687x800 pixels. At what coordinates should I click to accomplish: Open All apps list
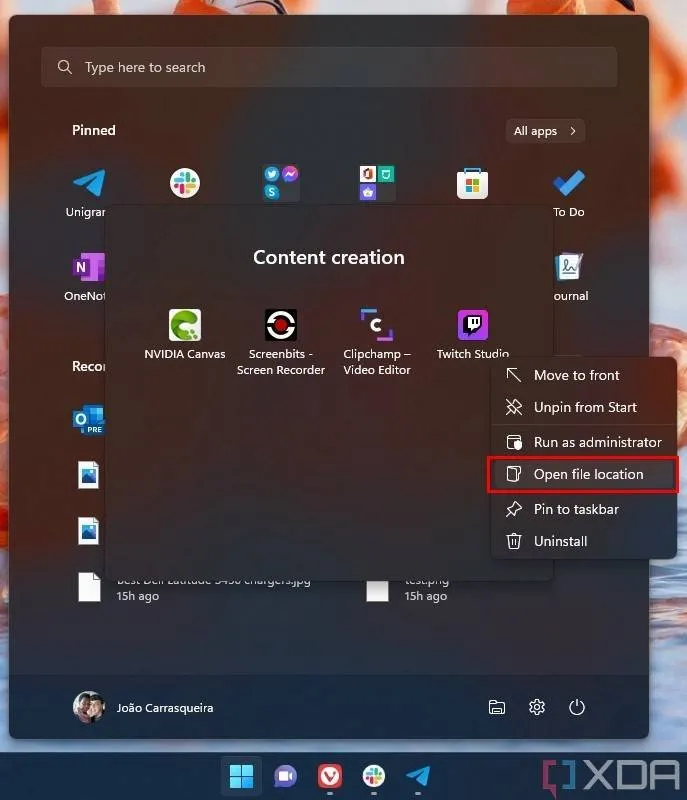click(545, 131)
